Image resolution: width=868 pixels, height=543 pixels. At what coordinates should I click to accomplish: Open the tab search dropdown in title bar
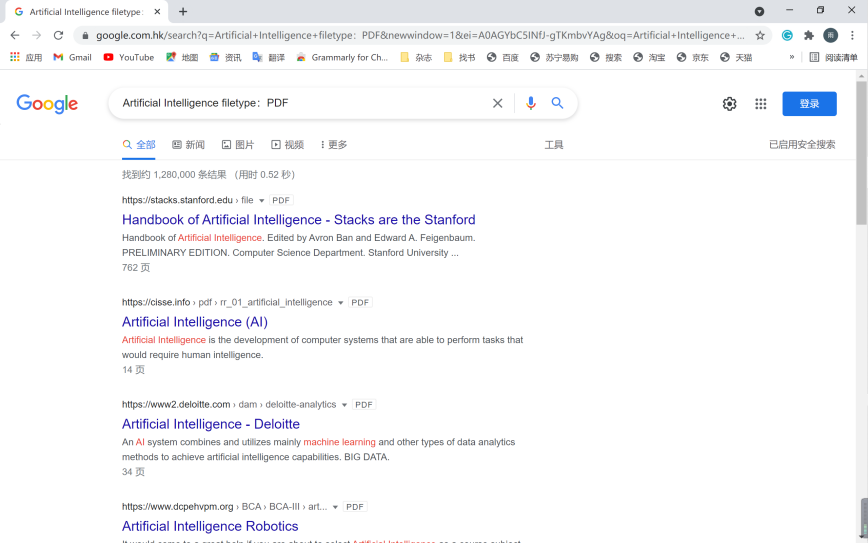point(760,11)
